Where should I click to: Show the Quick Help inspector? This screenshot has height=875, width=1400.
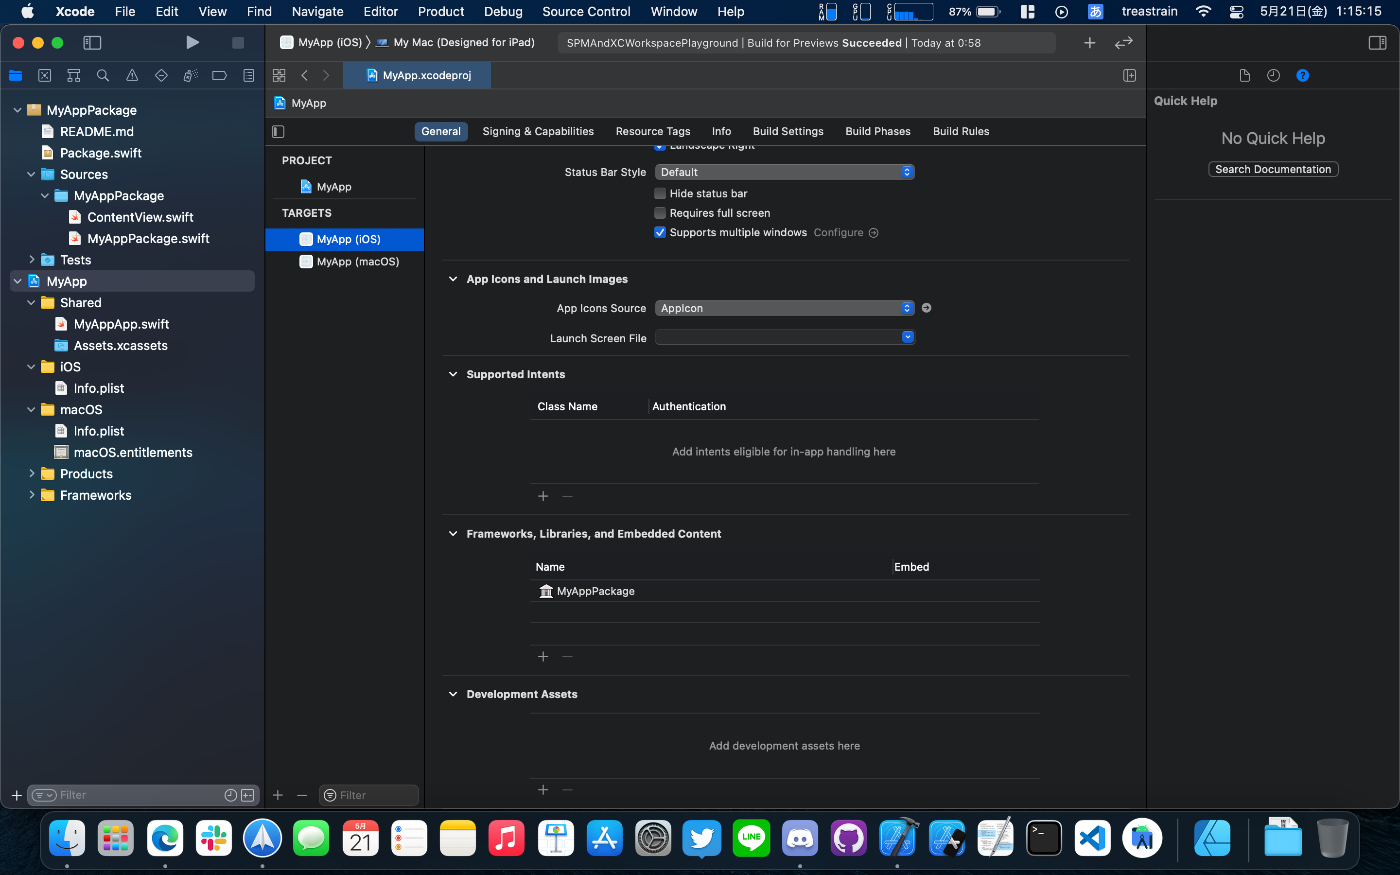point(1302,76)
